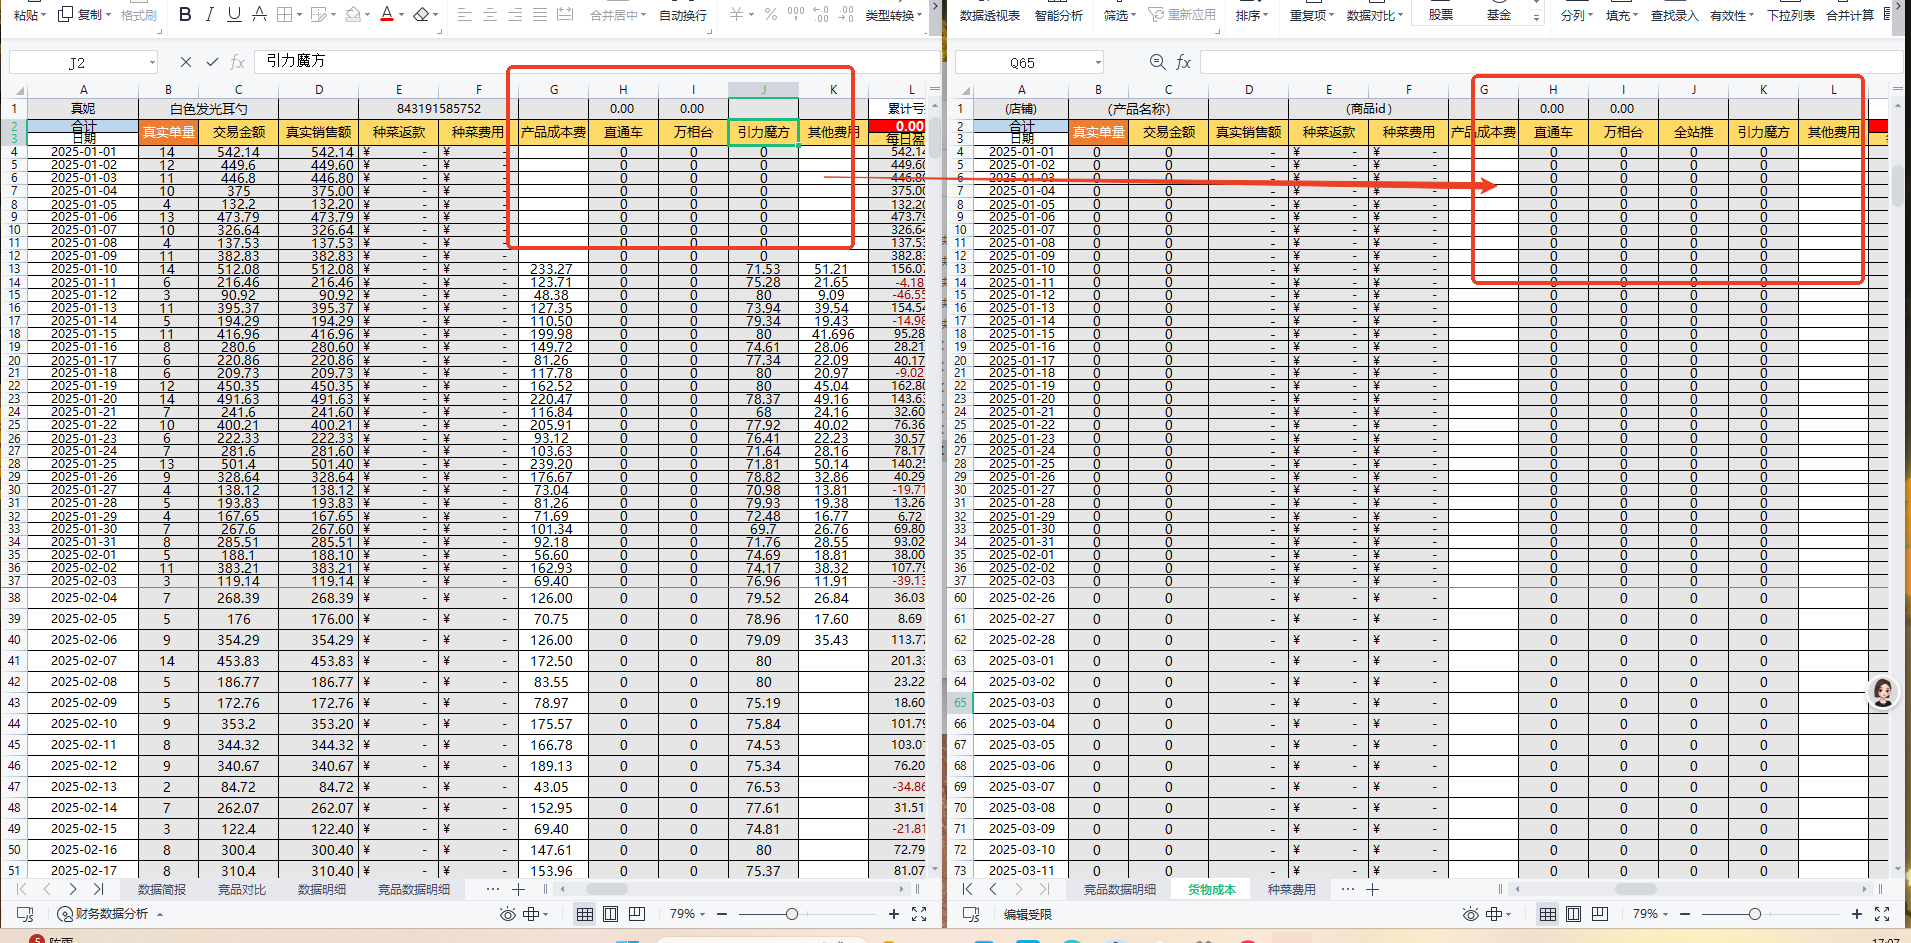Viewport: 1911px width, 943px height.
Task: Click the zoom slider handle in right window
Action: click(x=1754, y=914)
